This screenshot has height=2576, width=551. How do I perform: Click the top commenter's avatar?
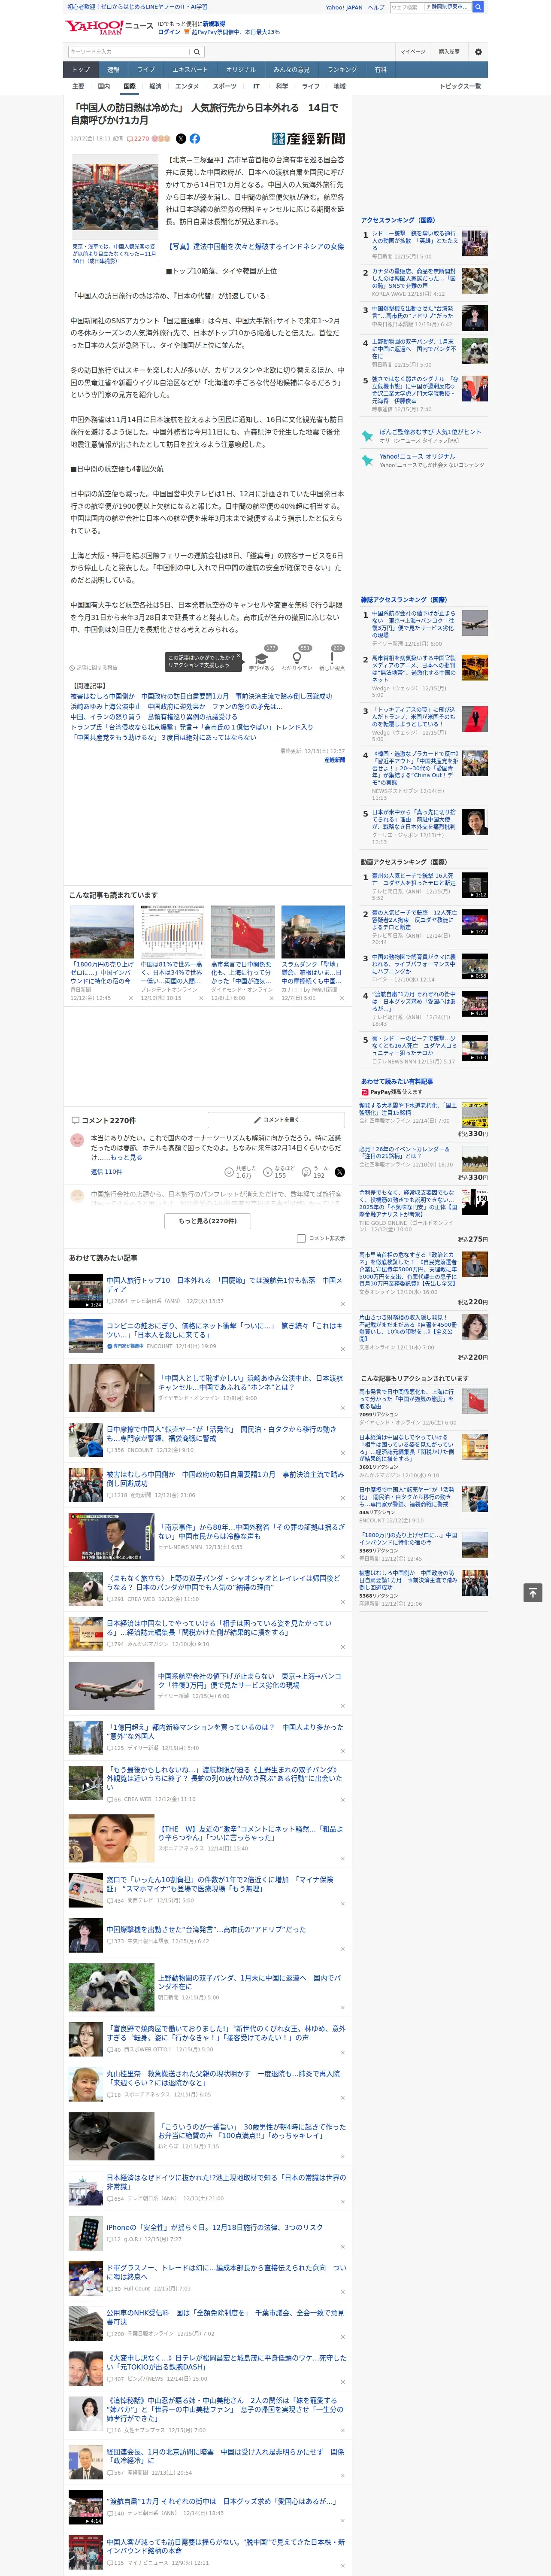click(x=77, y=1140)
